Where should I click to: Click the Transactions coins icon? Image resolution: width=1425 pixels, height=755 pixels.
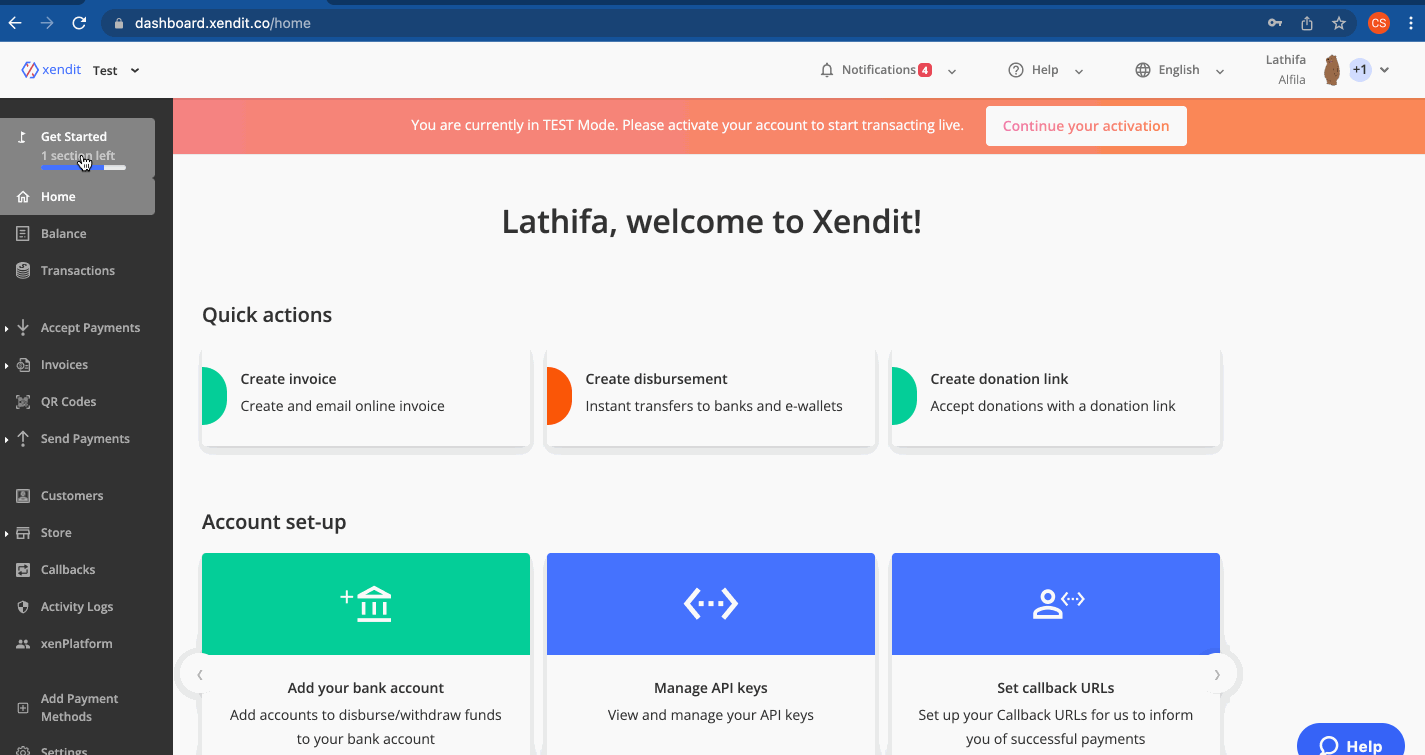tap(23, 271)
